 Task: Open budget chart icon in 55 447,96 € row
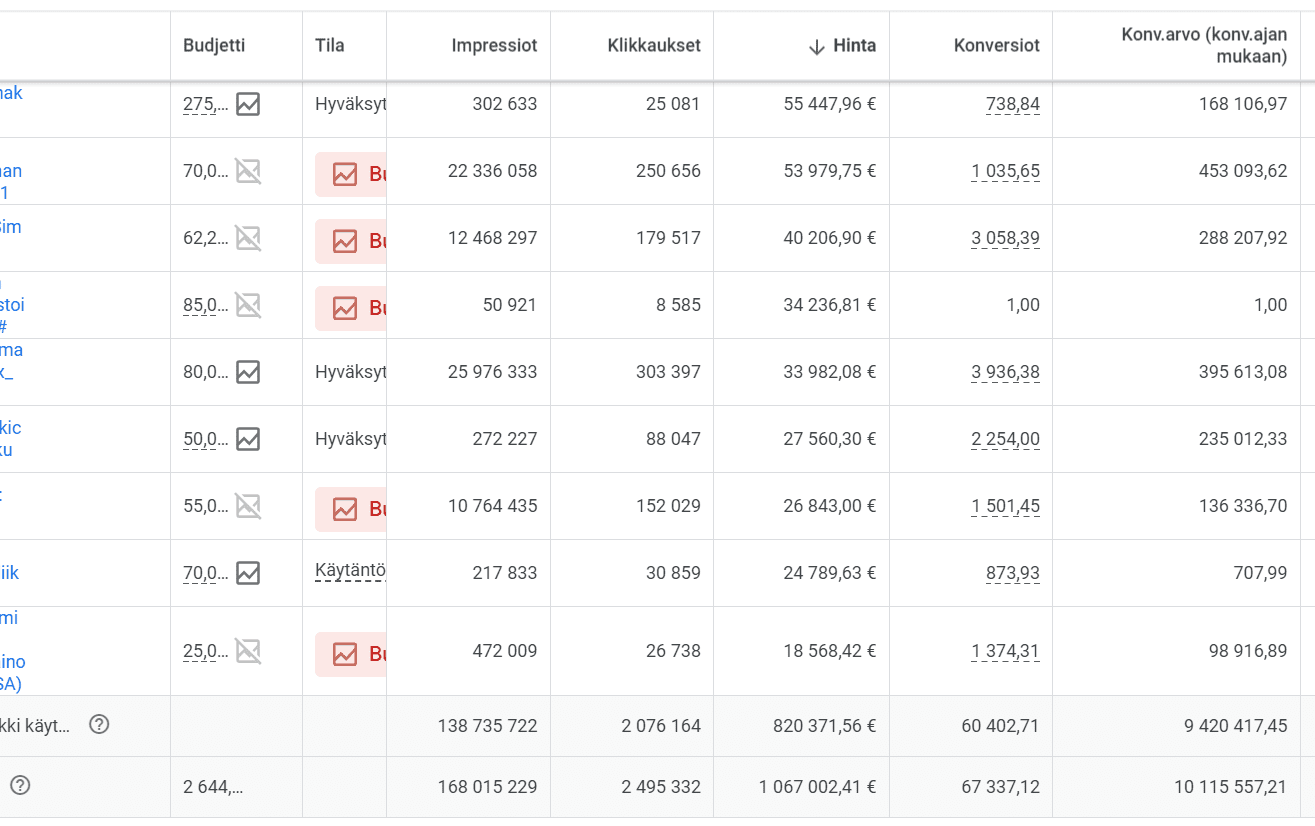248,104
